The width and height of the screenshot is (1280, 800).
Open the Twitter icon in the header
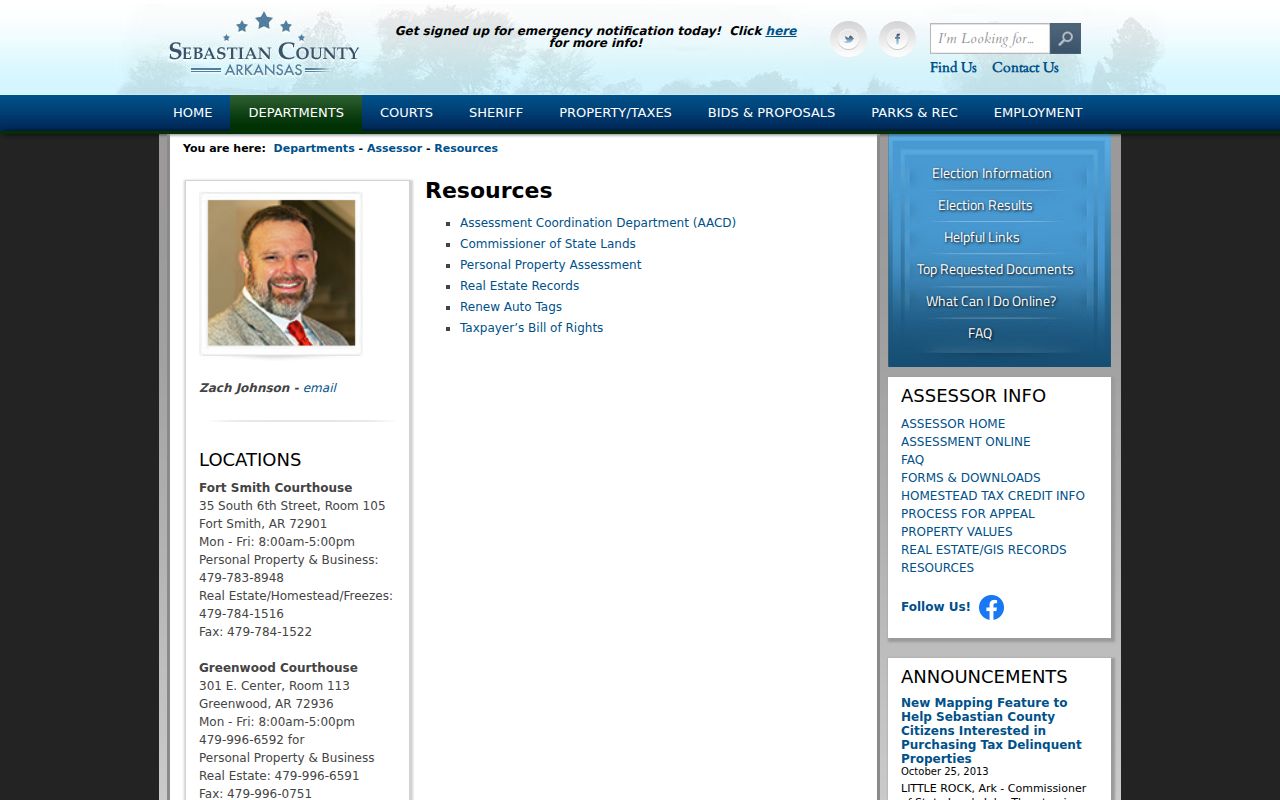(848, 39)
